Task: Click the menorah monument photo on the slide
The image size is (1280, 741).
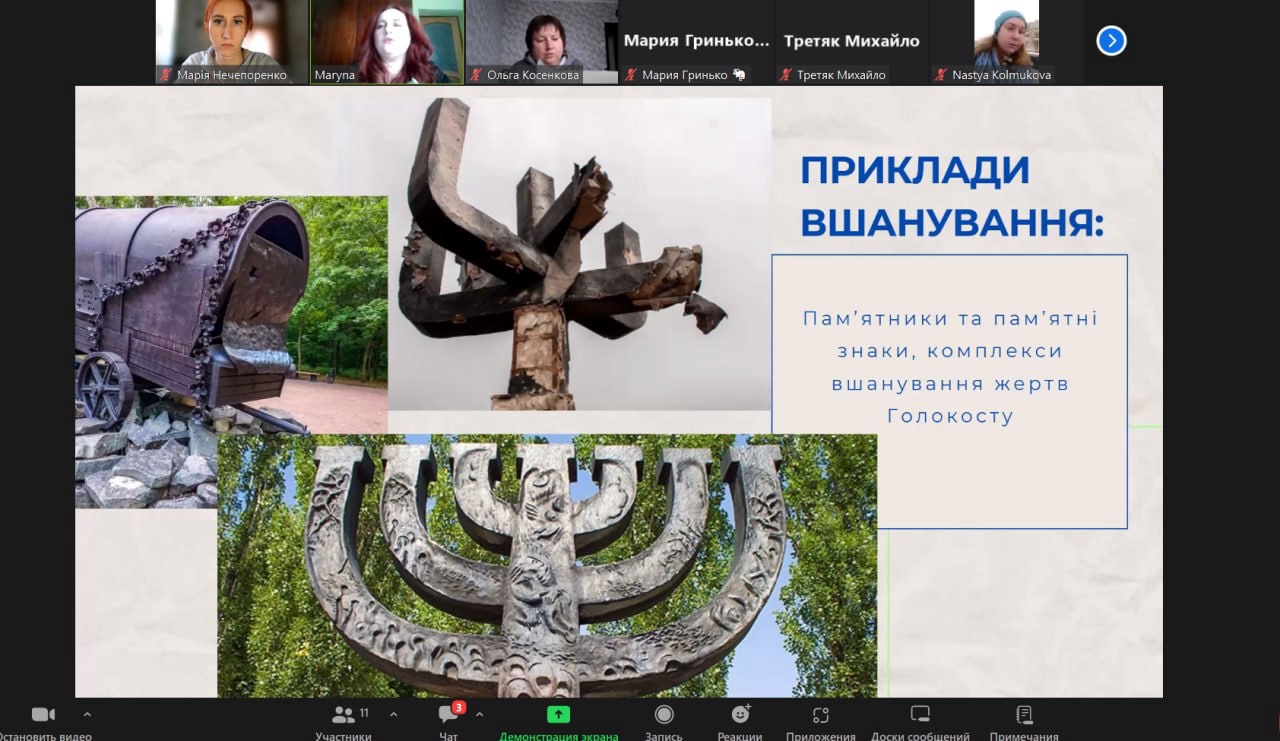Action: 547,565
